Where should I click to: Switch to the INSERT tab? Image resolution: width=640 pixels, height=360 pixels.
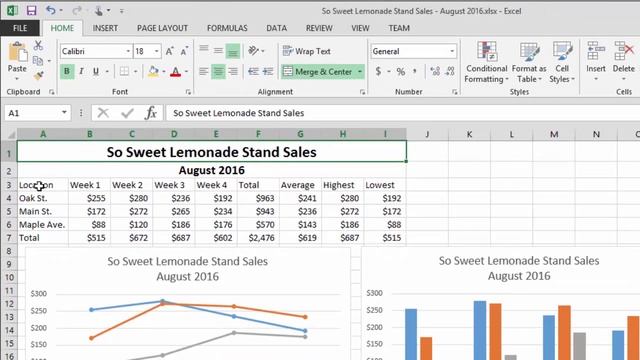coord(105,28)
